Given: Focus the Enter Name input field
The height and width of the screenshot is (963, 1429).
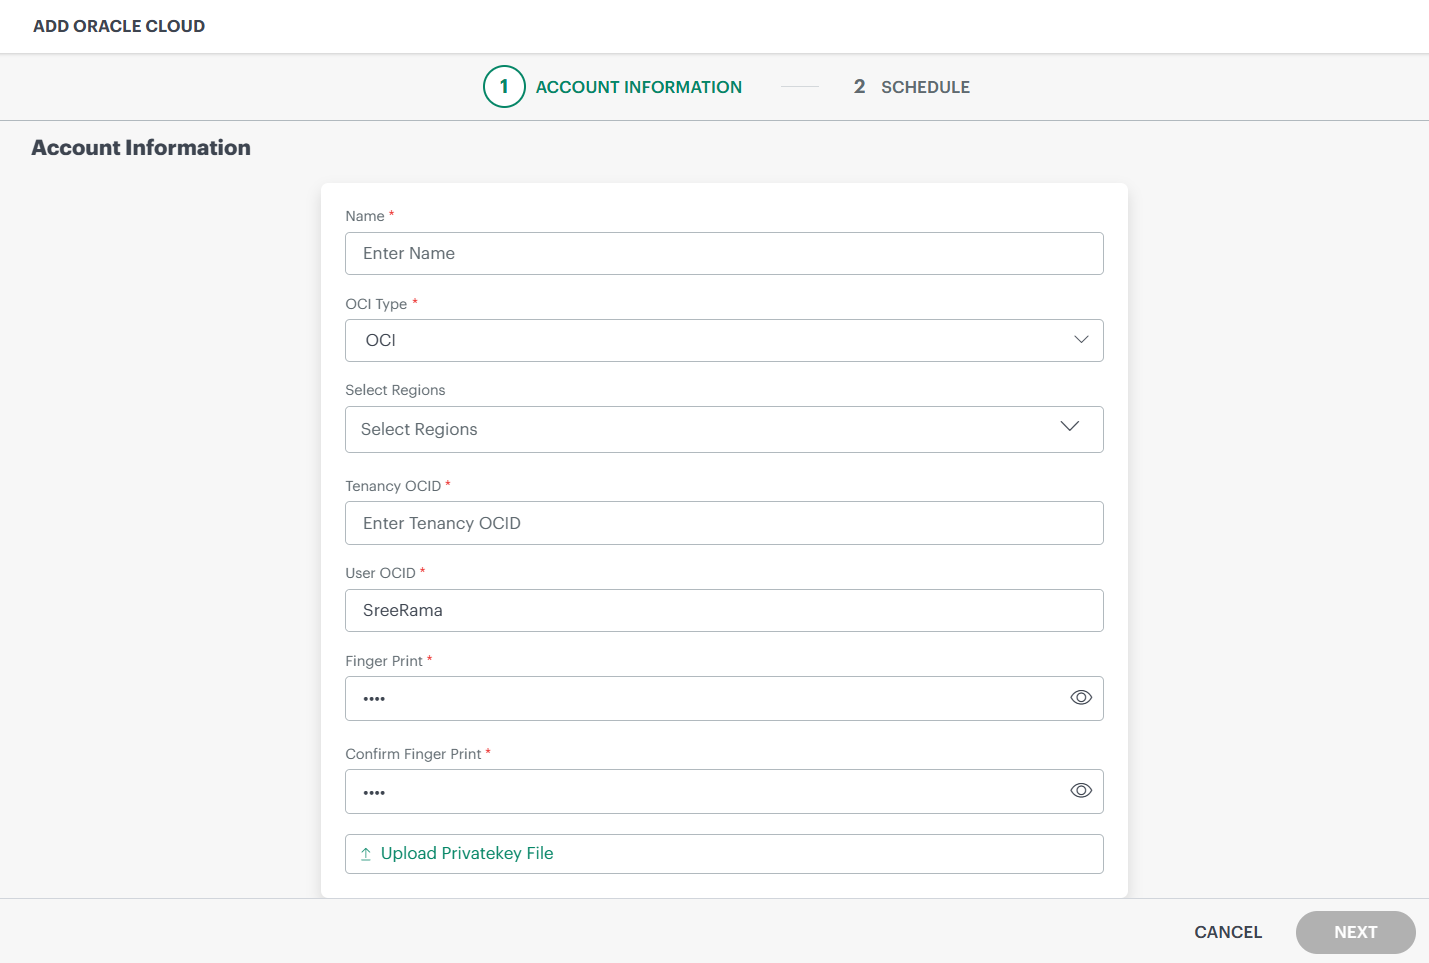Looking at the screenshot, I should [724, 254].
